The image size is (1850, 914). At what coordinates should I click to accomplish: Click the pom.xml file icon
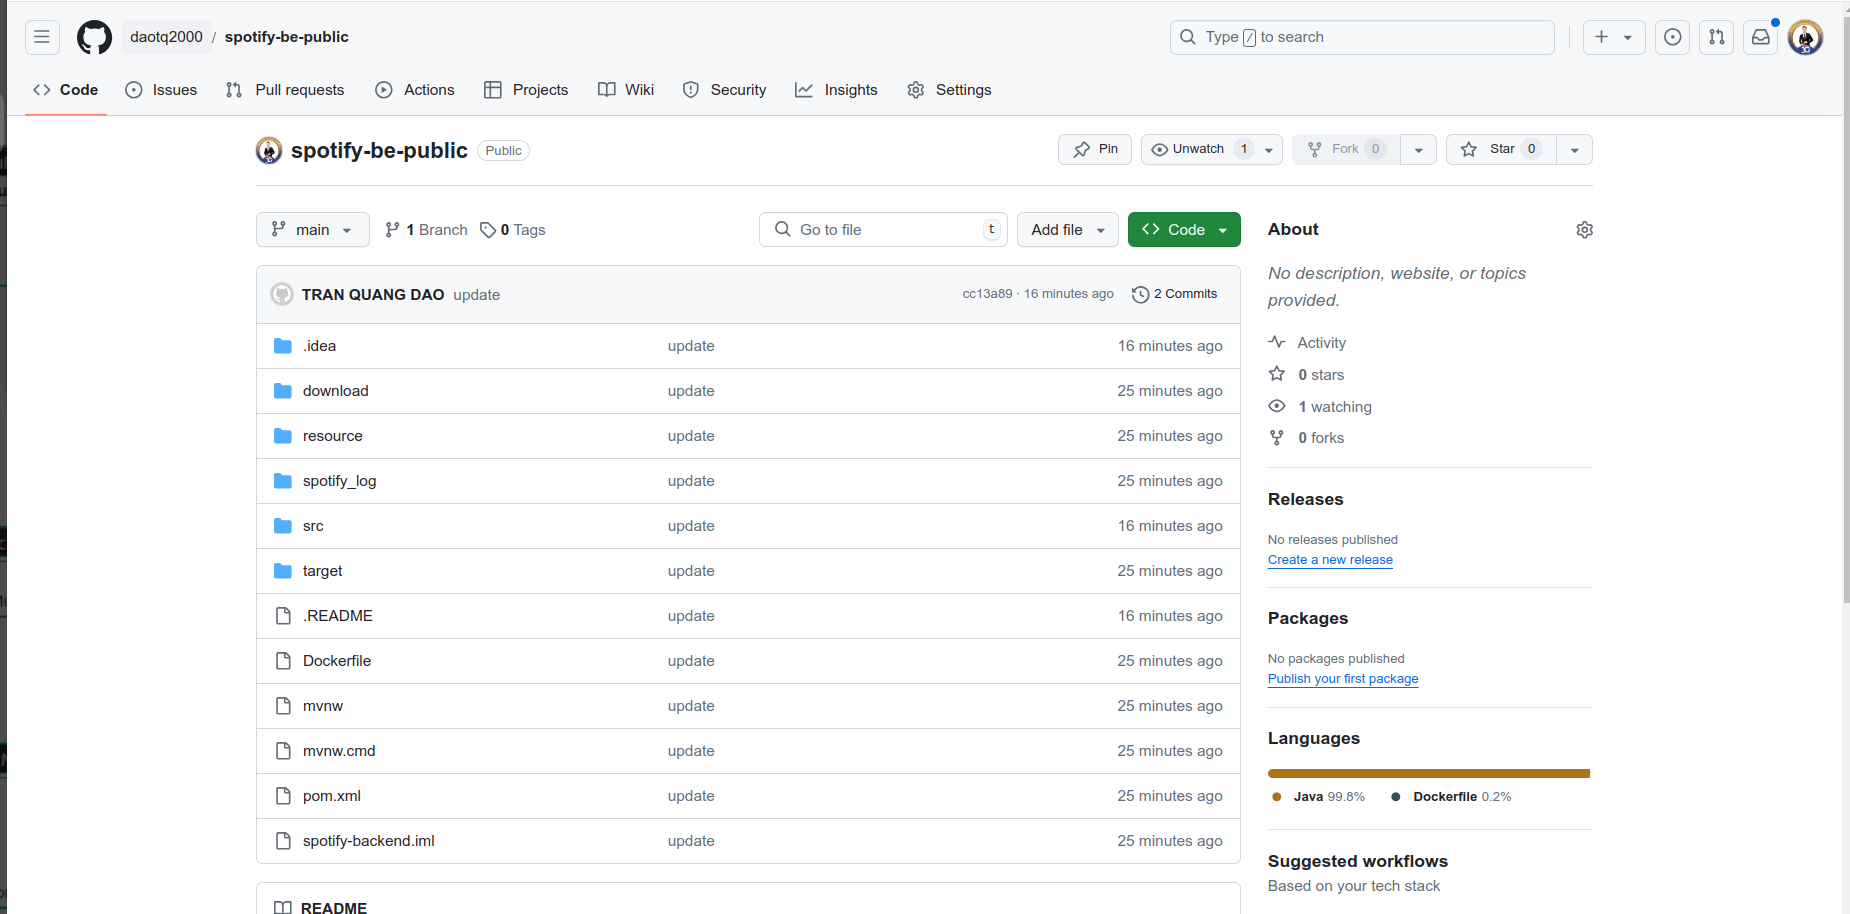tap(283, 796)
